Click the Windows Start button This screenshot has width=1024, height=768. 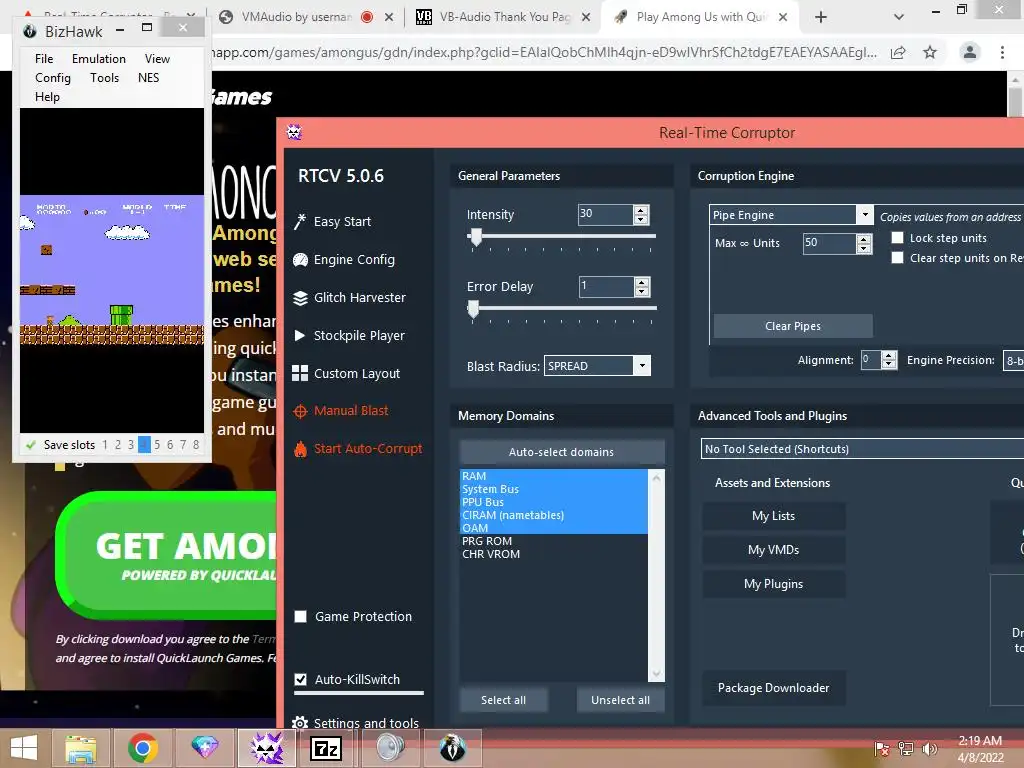point(24,748)
